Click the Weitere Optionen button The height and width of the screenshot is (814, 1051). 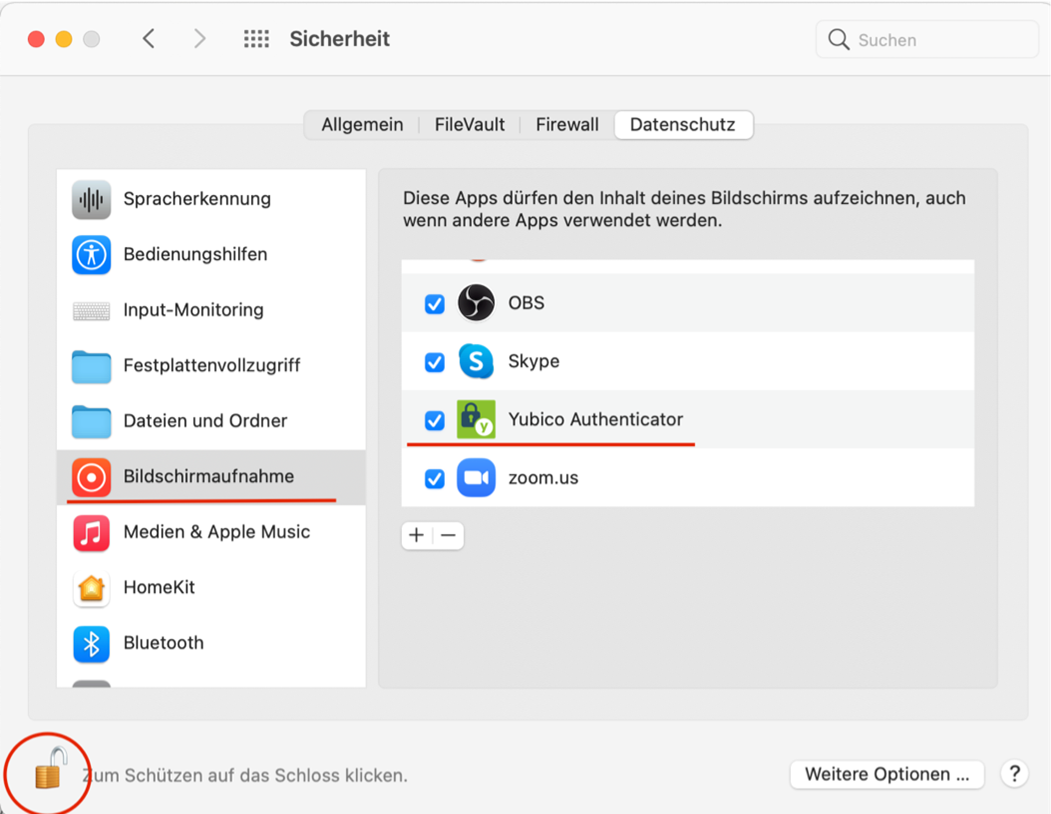(887, 774)
